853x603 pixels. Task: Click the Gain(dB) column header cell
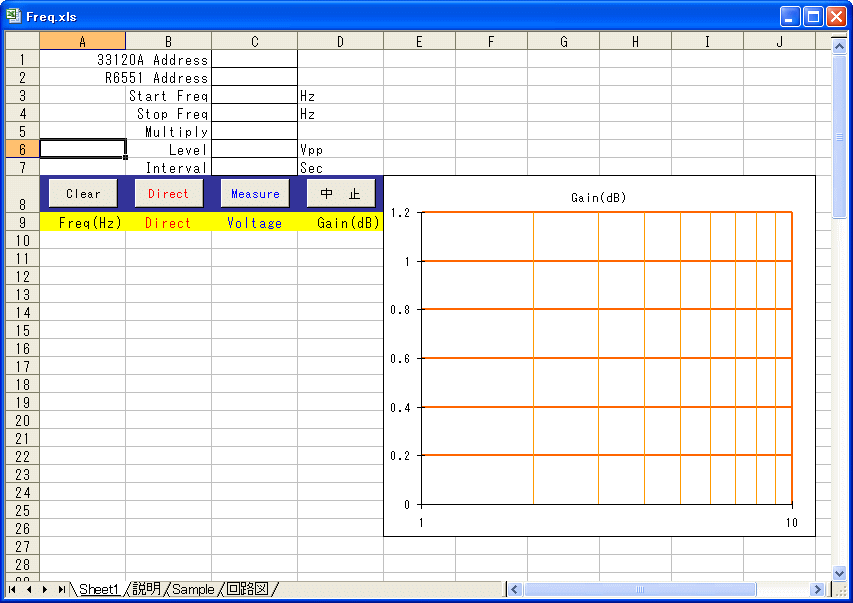click(341, 222)
